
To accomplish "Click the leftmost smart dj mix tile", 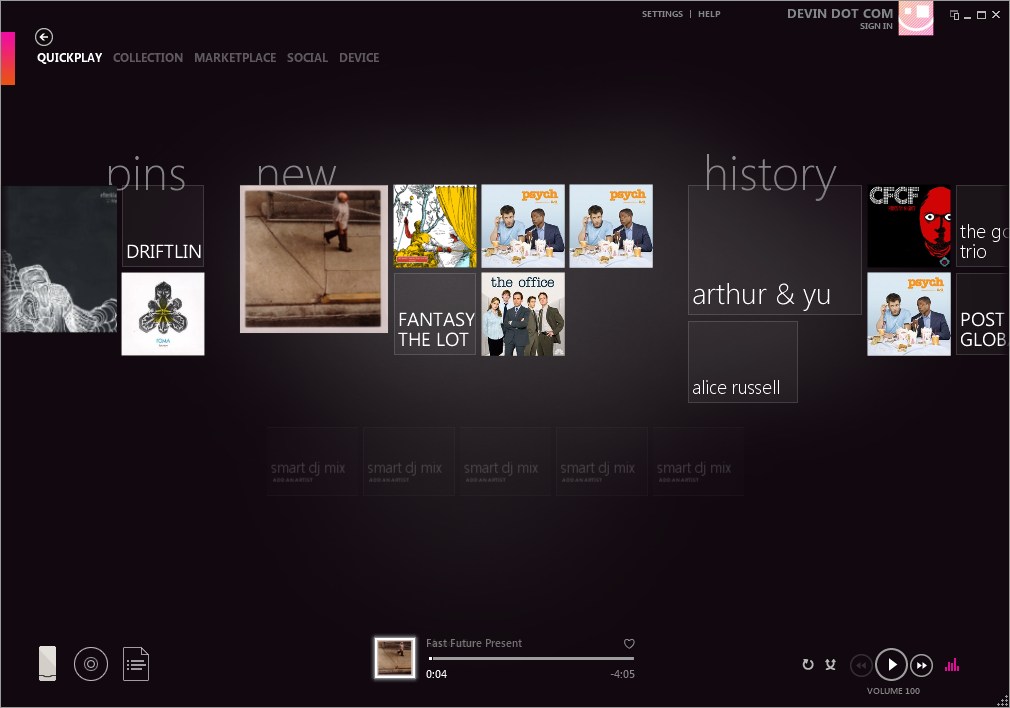I will coord(312,461).
